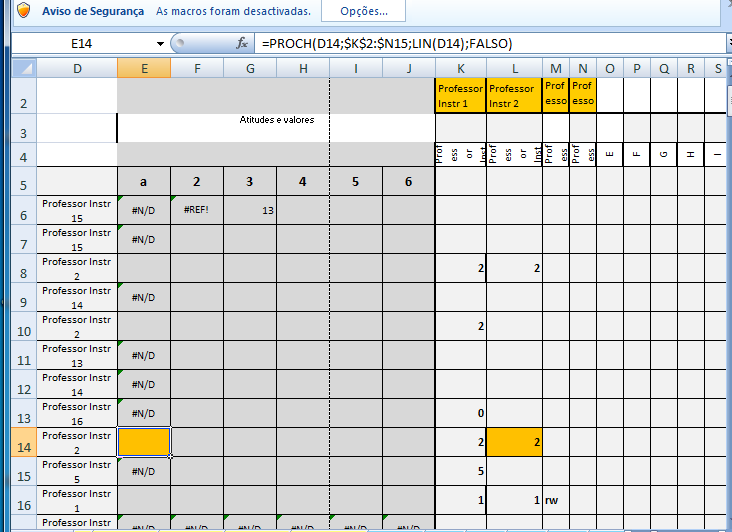
Task: Select column D header
Action: 77,69
